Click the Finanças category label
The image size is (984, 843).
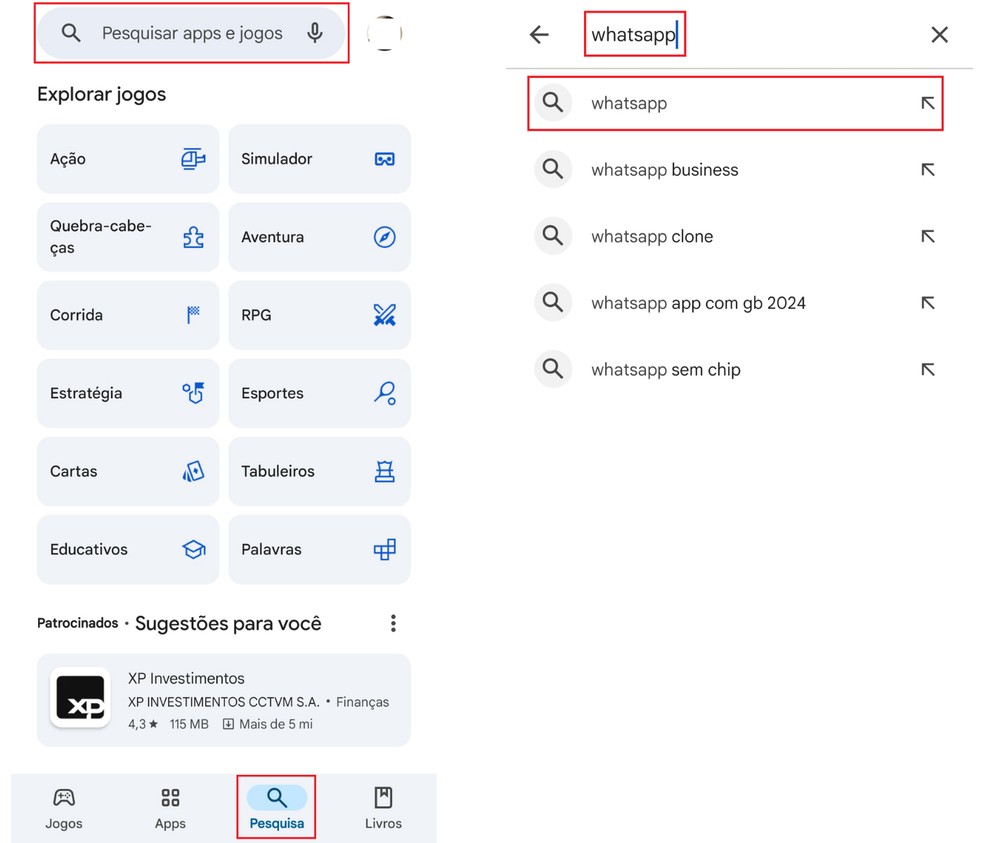(x=362, y=702)
